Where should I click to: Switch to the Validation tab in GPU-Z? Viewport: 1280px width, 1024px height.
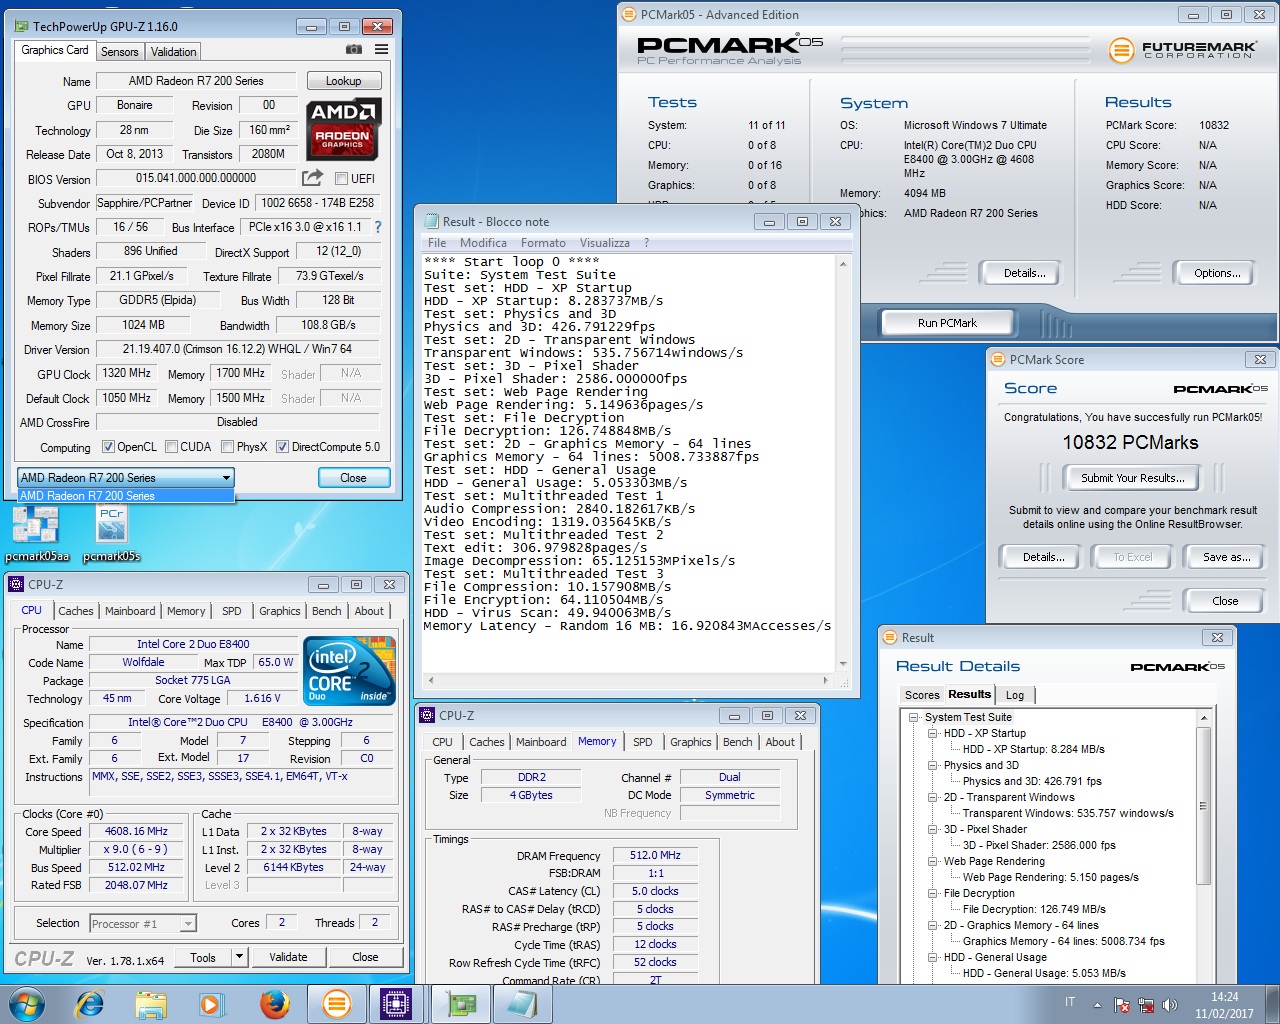pyautogui.click(x=174, y=52)
